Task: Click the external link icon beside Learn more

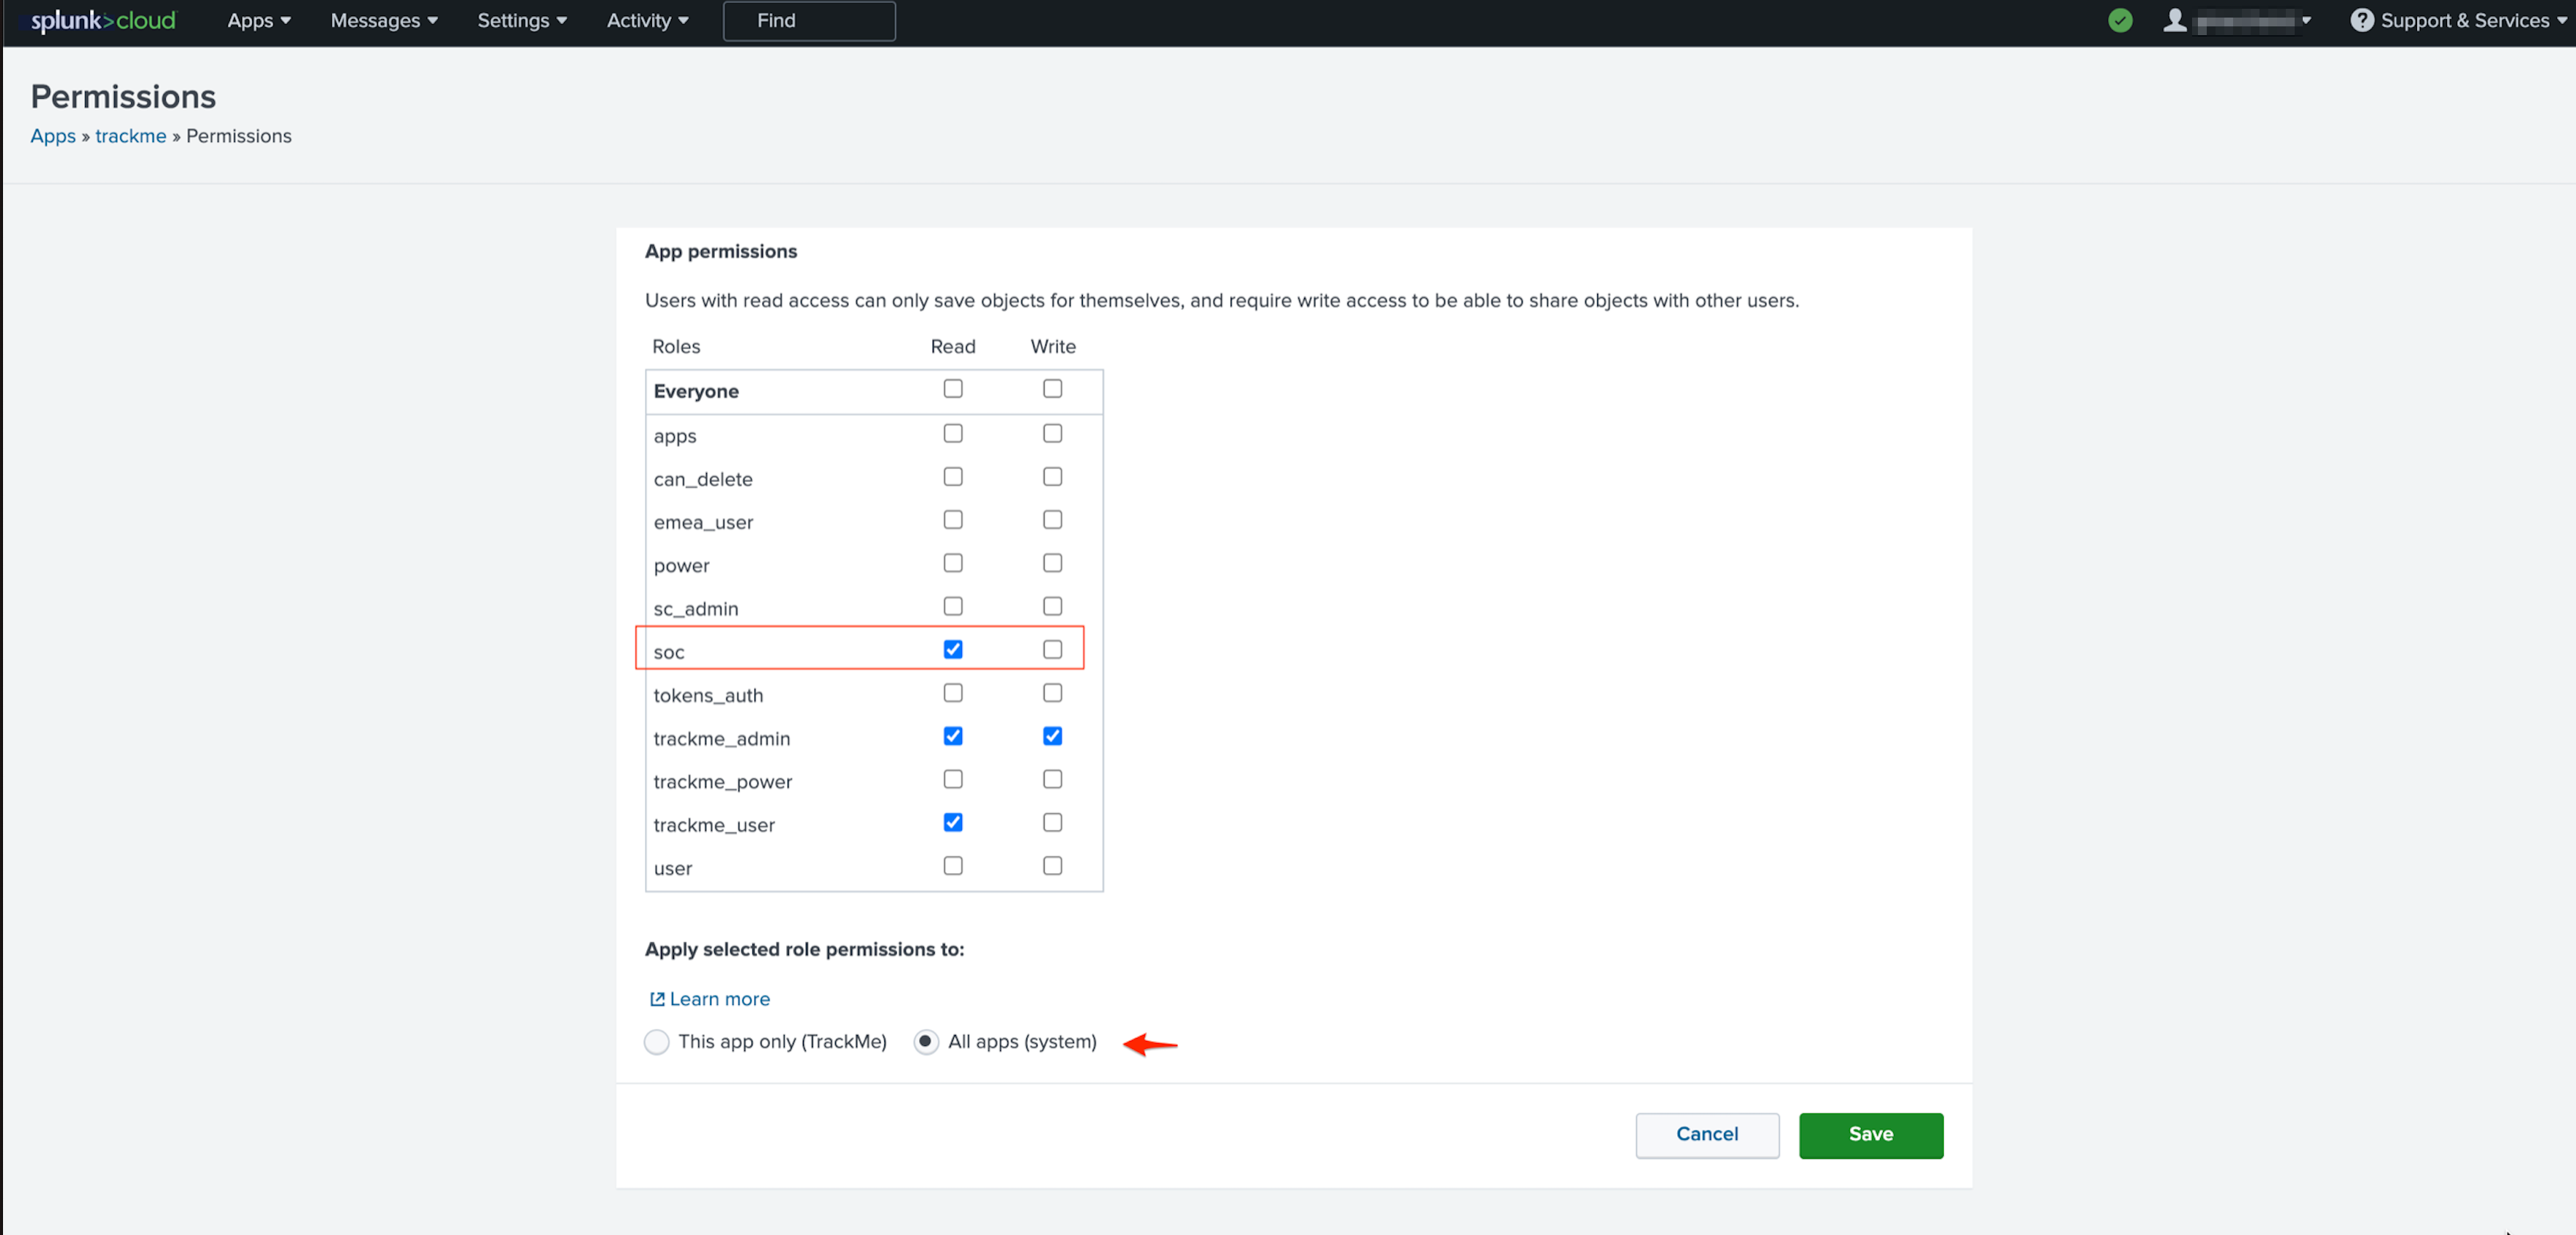Action: point(657,998)
